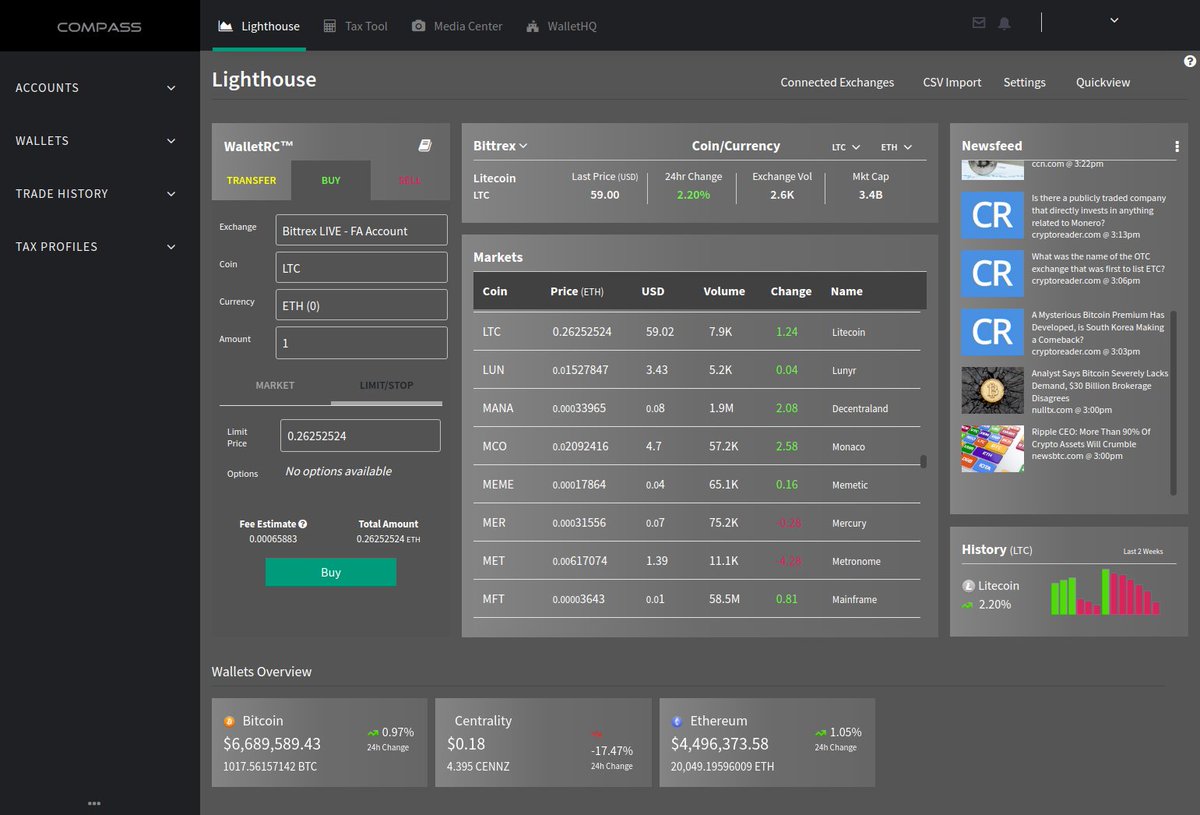
Task: Open Quickview link
Action: tap(1103, 82)
